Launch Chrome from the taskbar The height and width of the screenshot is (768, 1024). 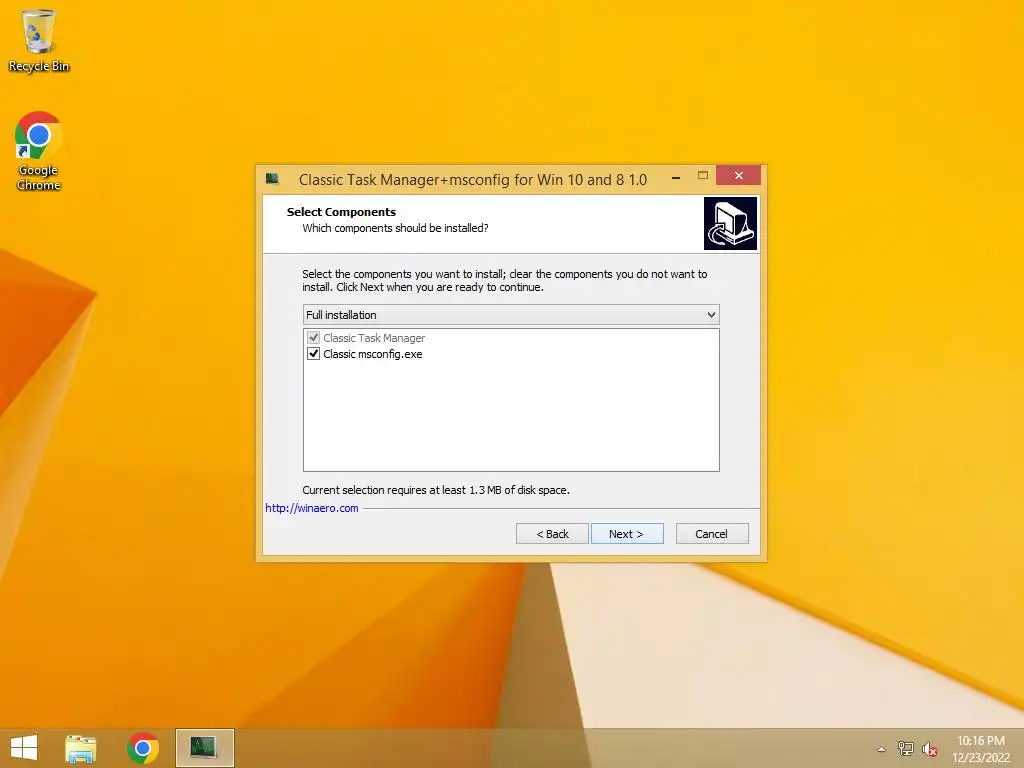pos(143,748)
